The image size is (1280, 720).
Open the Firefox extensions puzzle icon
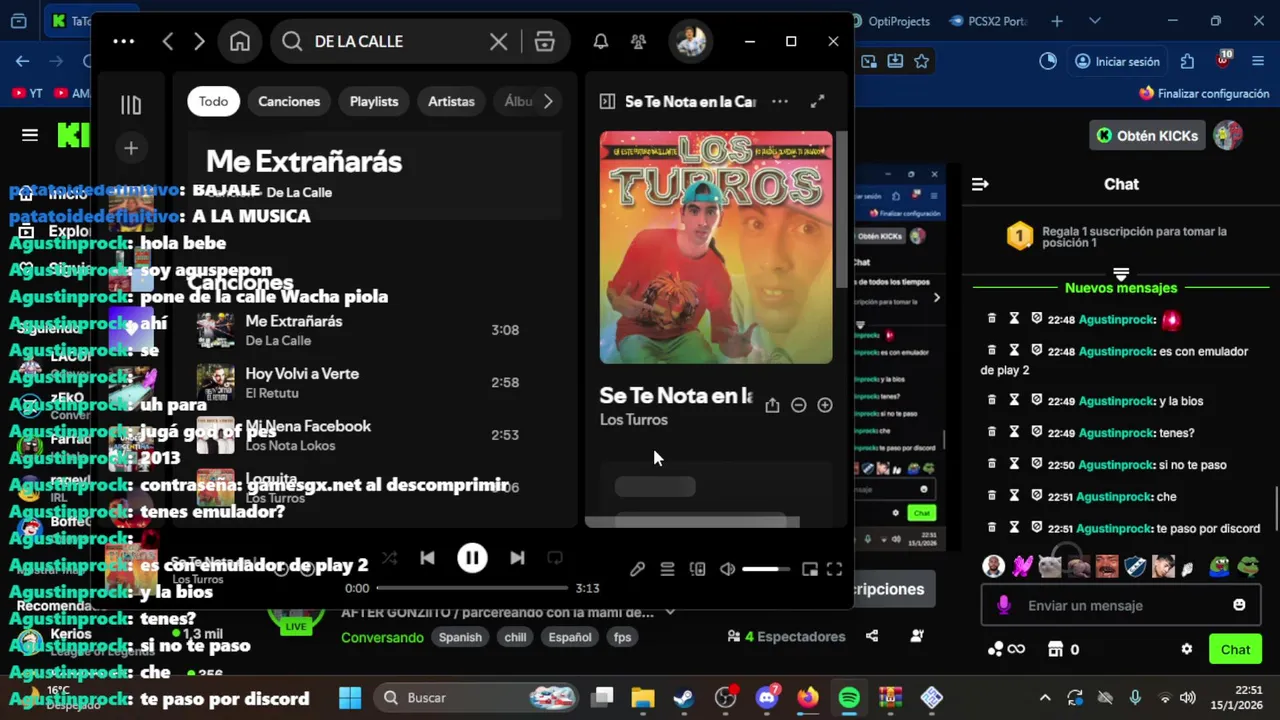click(x=1187, y=61)
